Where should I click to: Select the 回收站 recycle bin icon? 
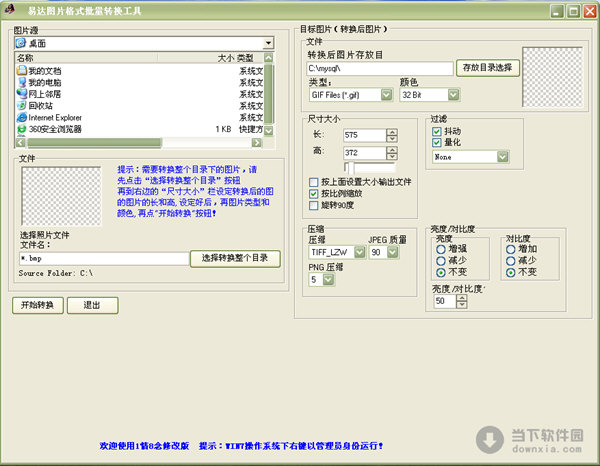tap(21, 106)
